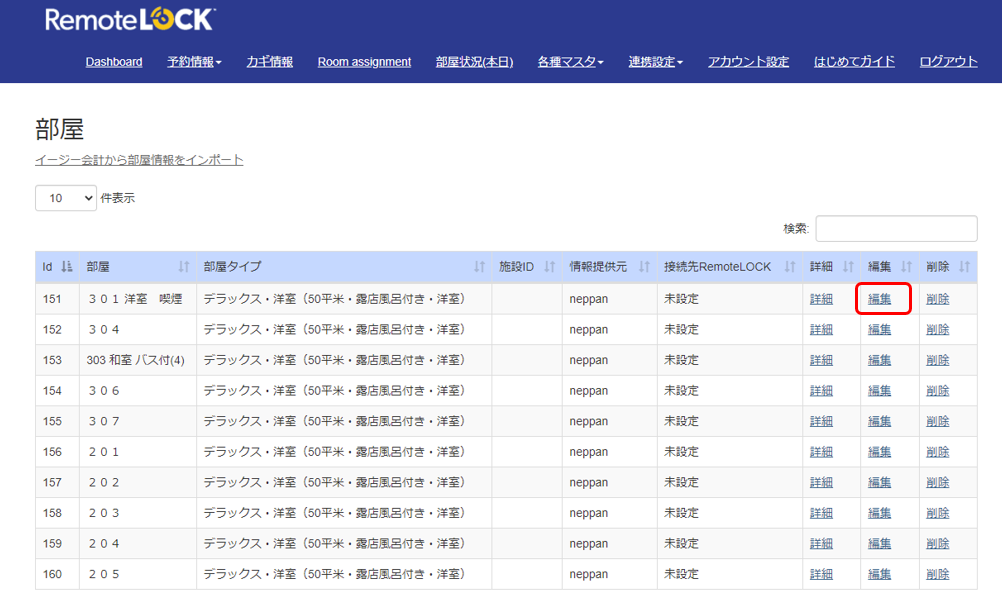The image size is (1002, 595).
Task: Sort table by Id column icon
Action: [66, 267]
